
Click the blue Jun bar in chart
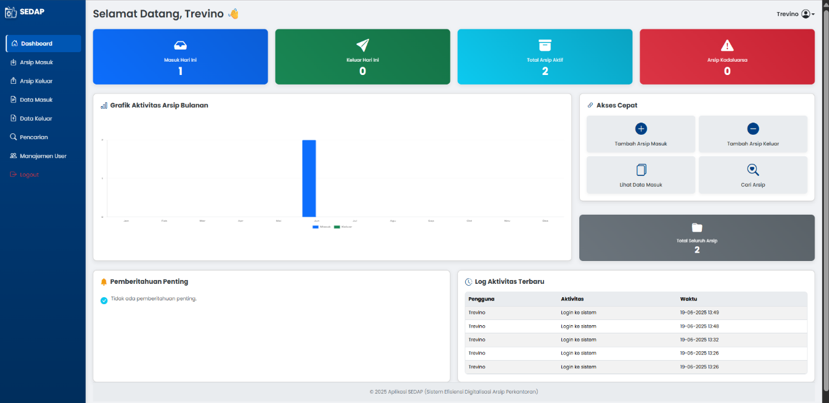[x=309, y=178]
